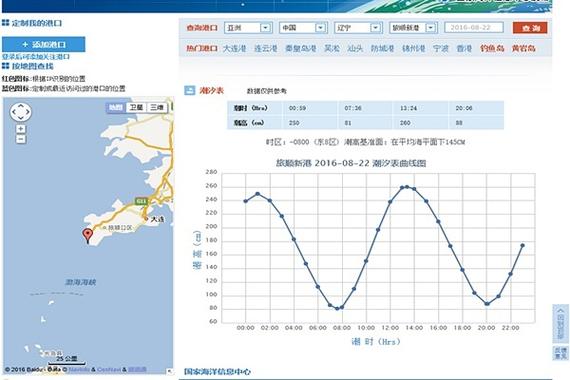Select hot port 防城港
The height and width of the screenshot is (380, 570).
(382, 48)
